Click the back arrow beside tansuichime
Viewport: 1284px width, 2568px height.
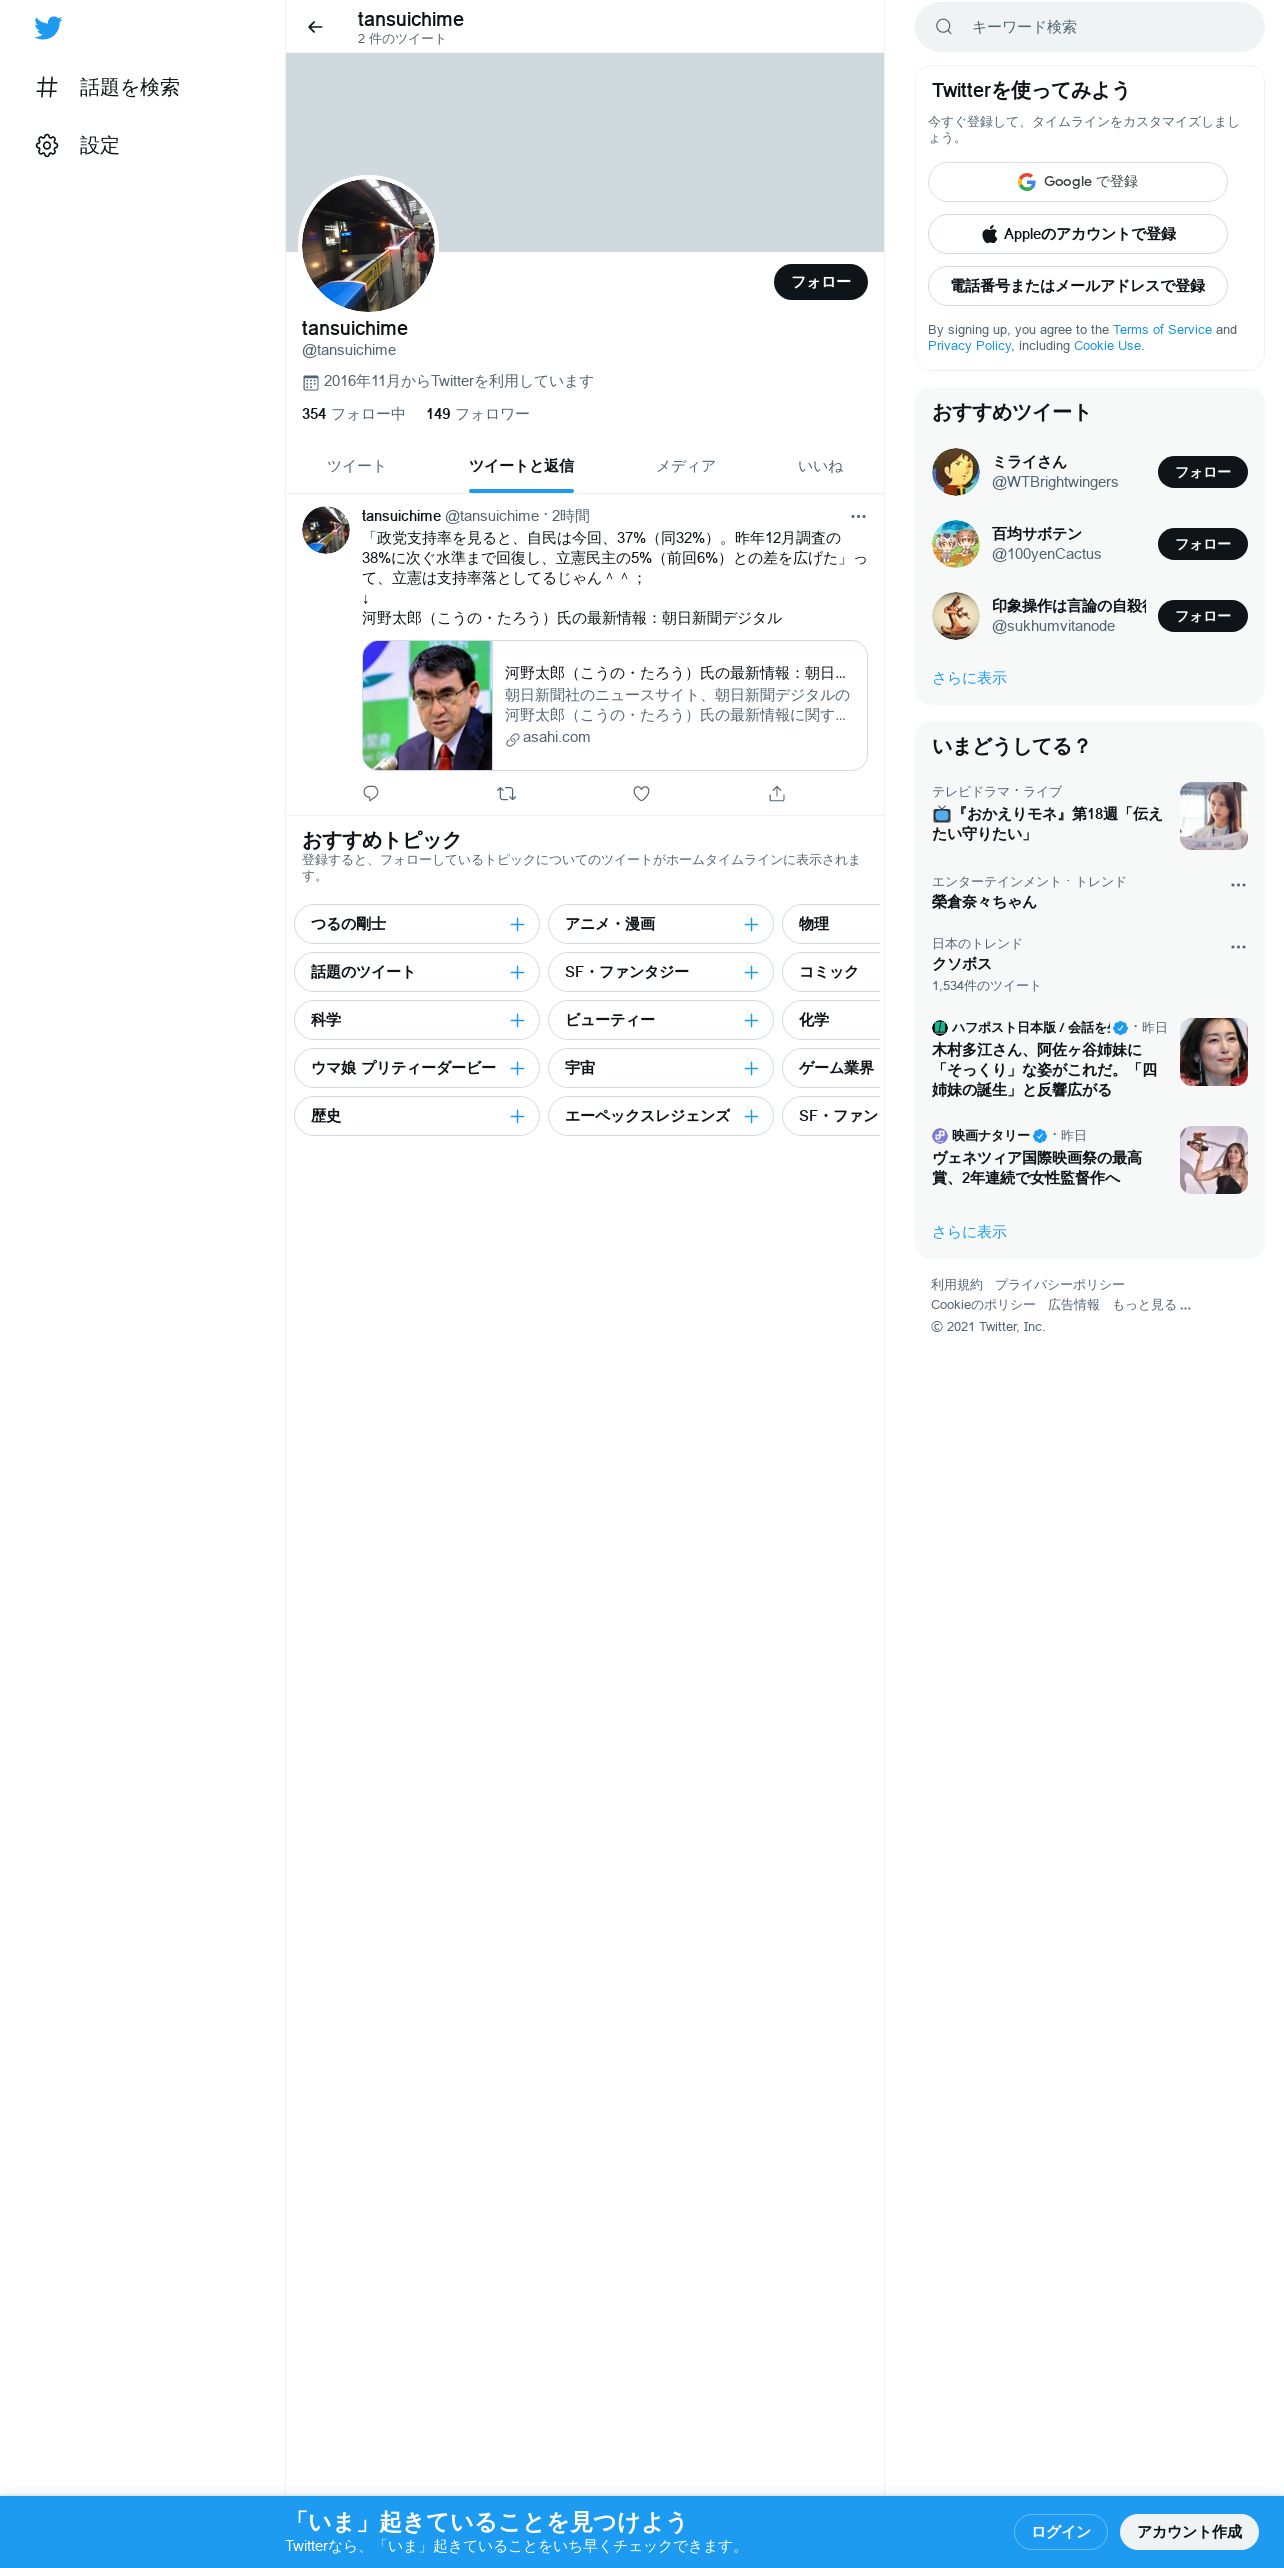[x=315, y=27]
